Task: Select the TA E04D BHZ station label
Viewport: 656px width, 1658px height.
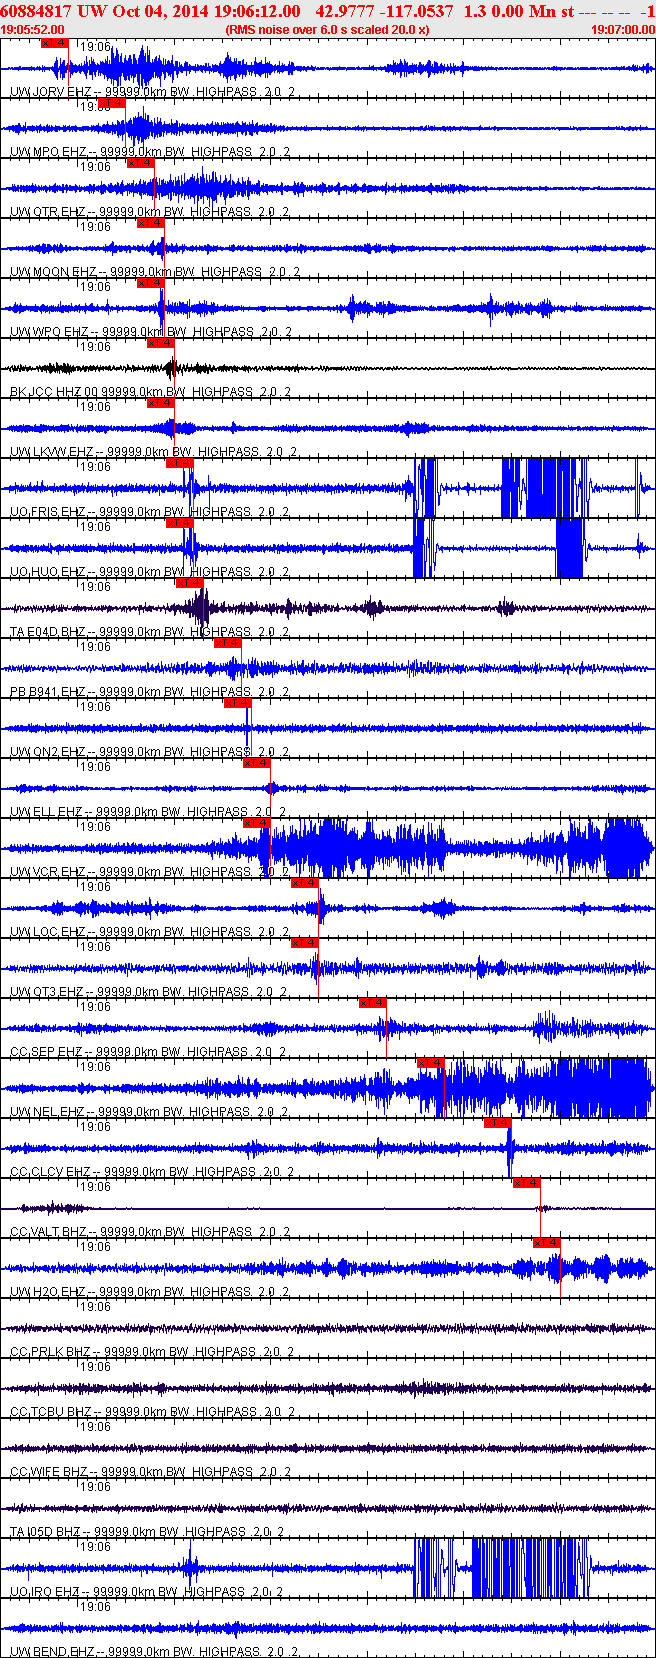Action: coord(150,632)
